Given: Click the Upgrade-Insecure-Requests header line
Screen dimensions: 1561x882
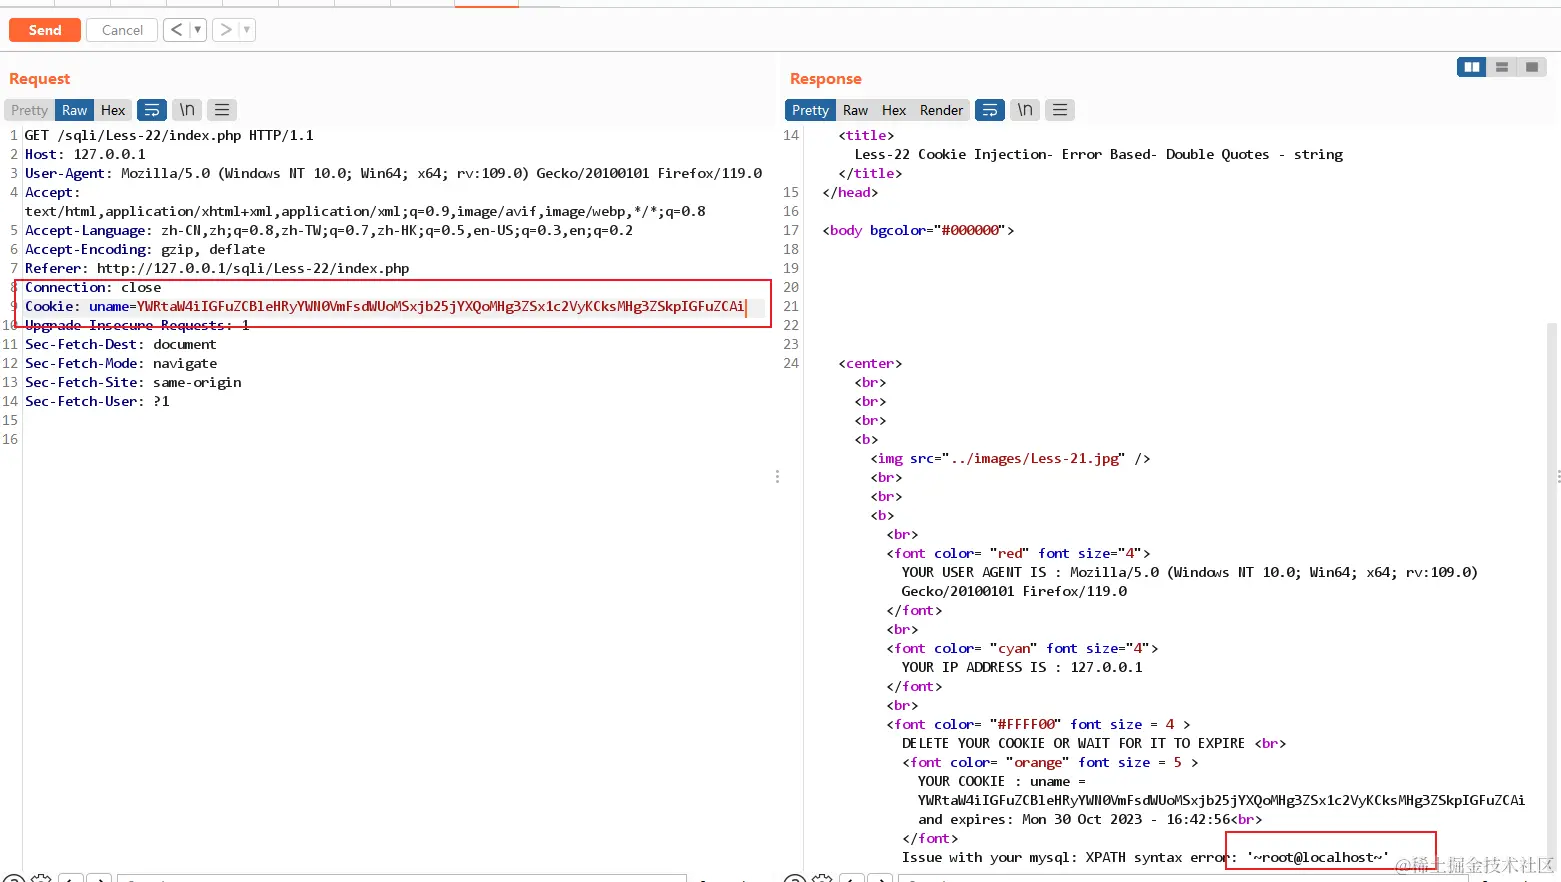Looking at the screenshot, I should tap(137, 325).
